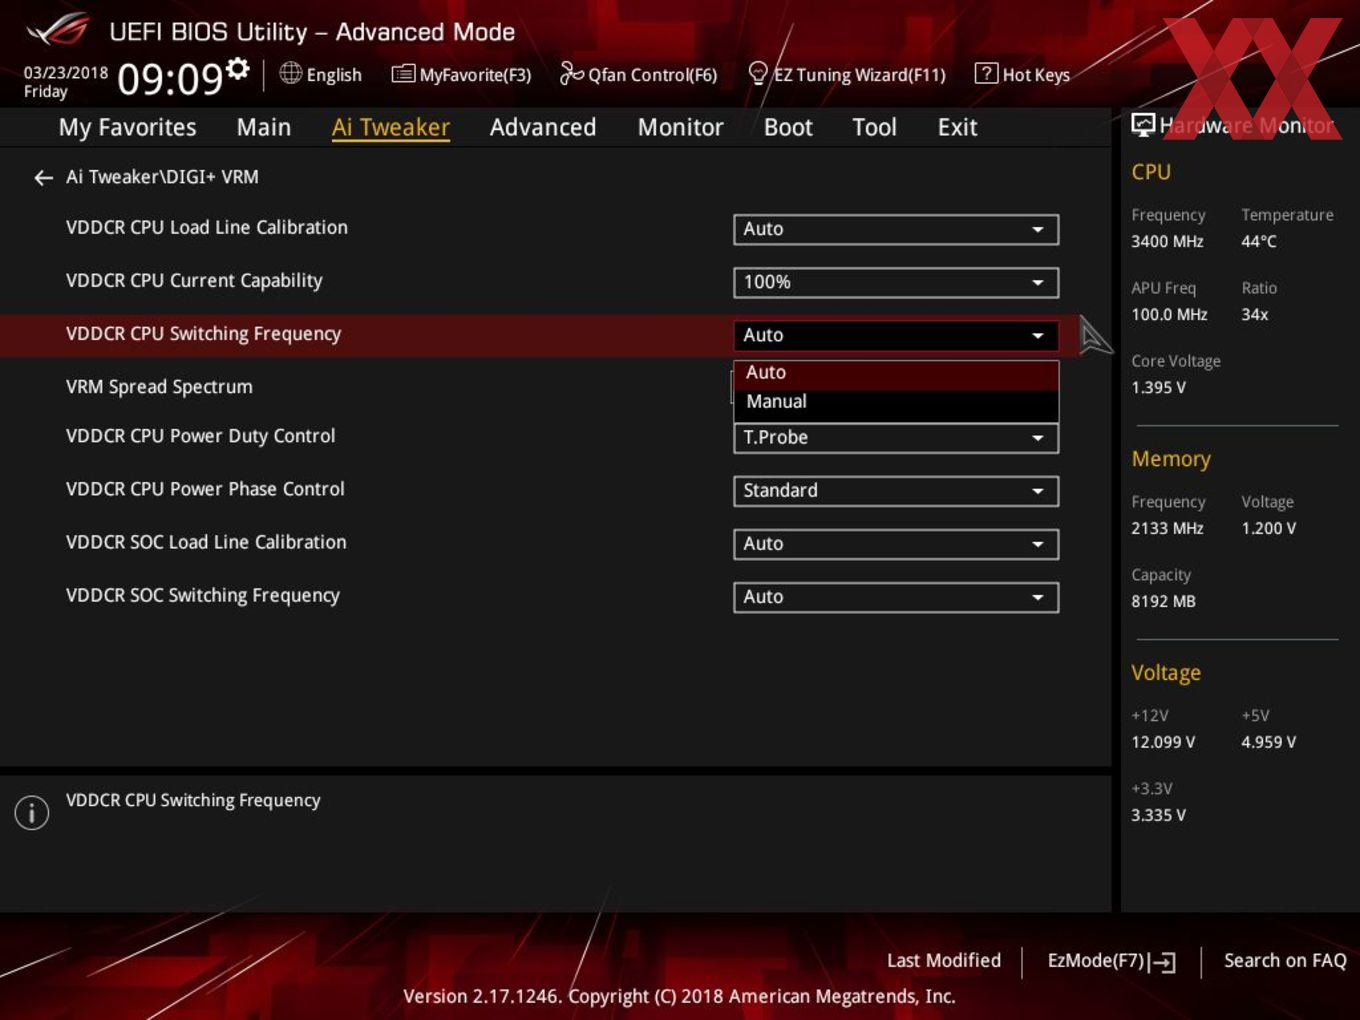Open VDDCR SOC Switching Frequency dropdown

pos(896,597)
